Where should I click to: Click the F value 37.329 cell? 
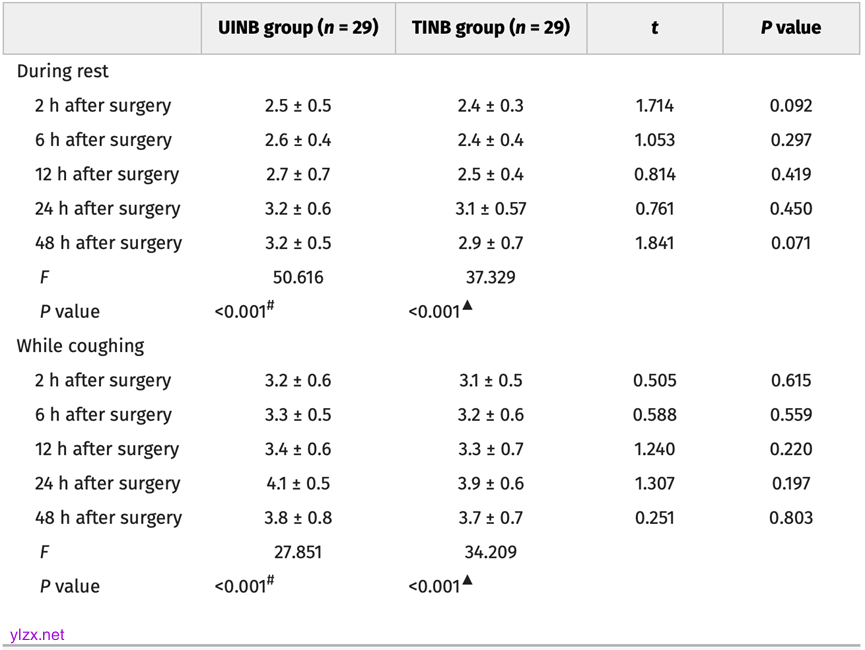(x=490, y=277)
